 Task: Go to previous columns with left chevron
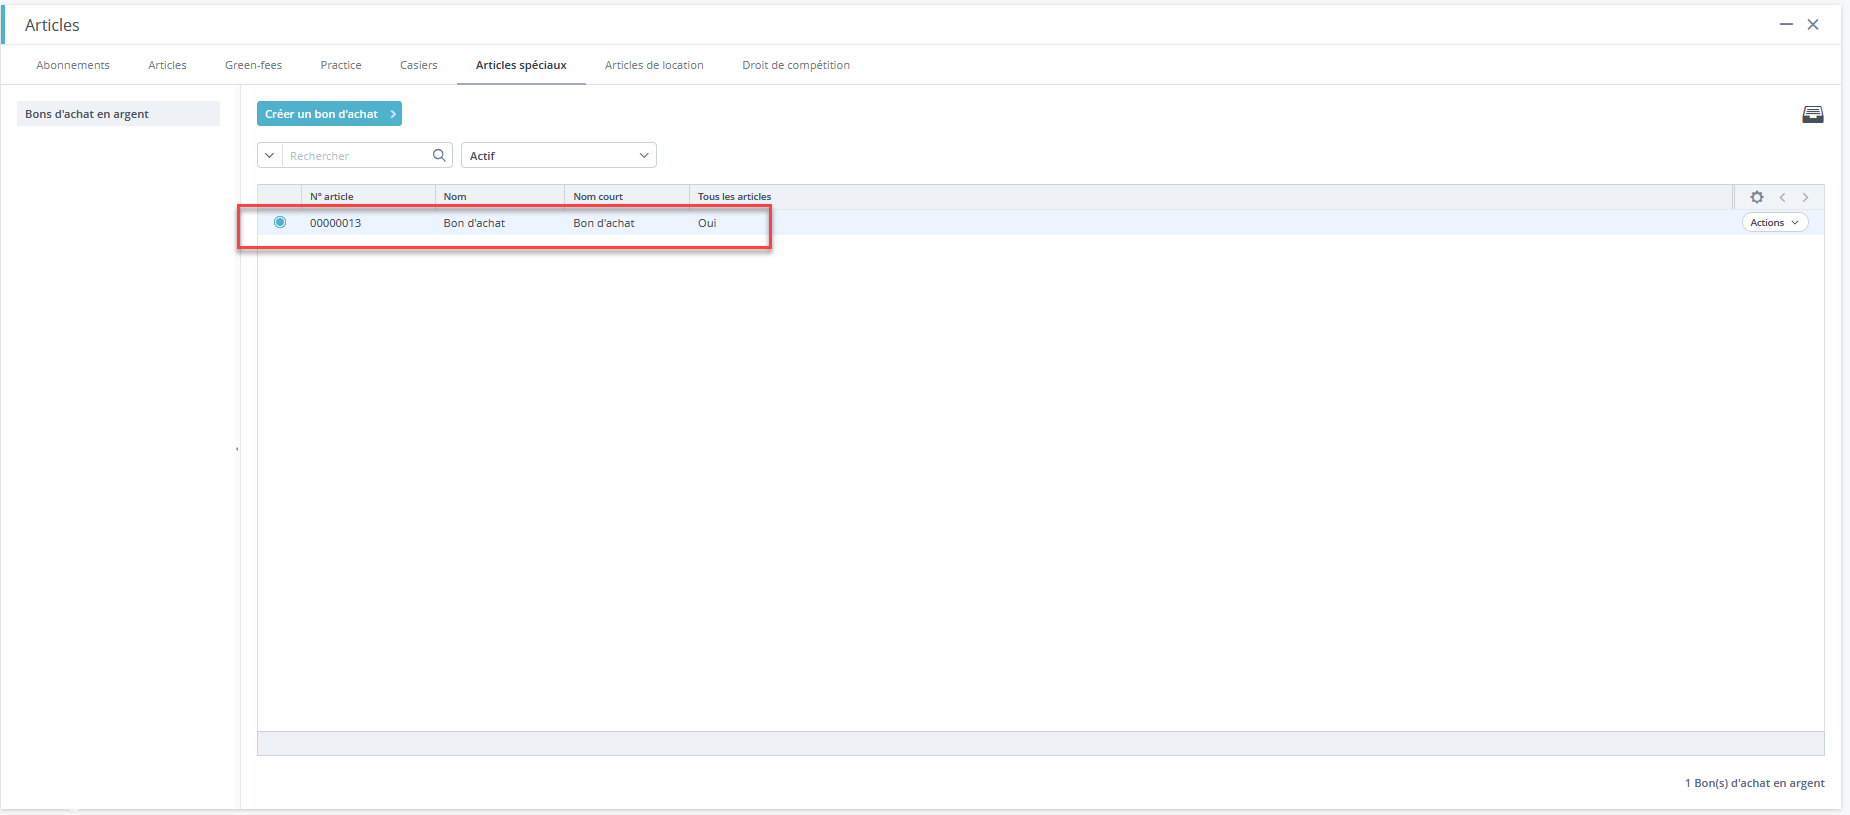(1782, 197)
